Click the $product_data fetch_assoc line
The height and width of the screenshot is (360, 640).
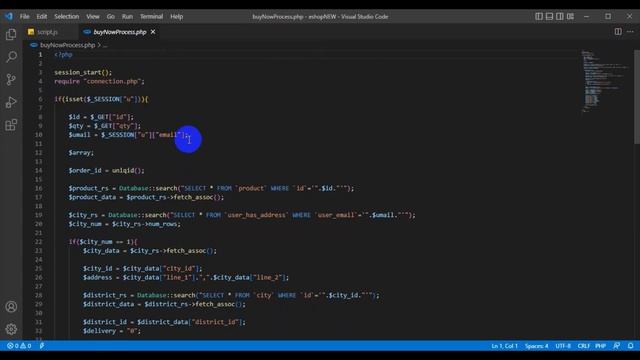[146, 197]
